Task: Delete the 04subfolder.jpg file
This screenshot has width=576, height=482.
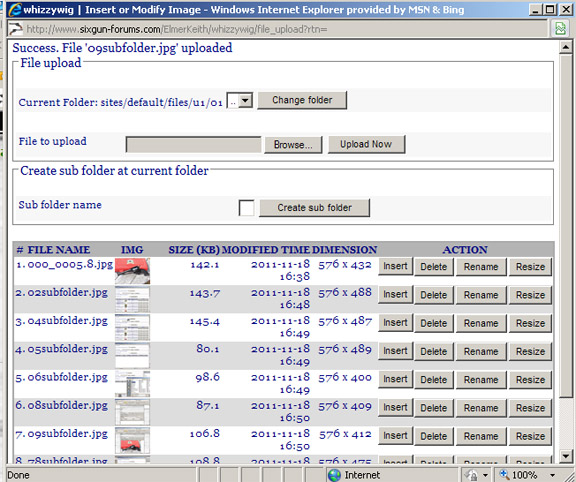Action: click(x=433, y=323)
